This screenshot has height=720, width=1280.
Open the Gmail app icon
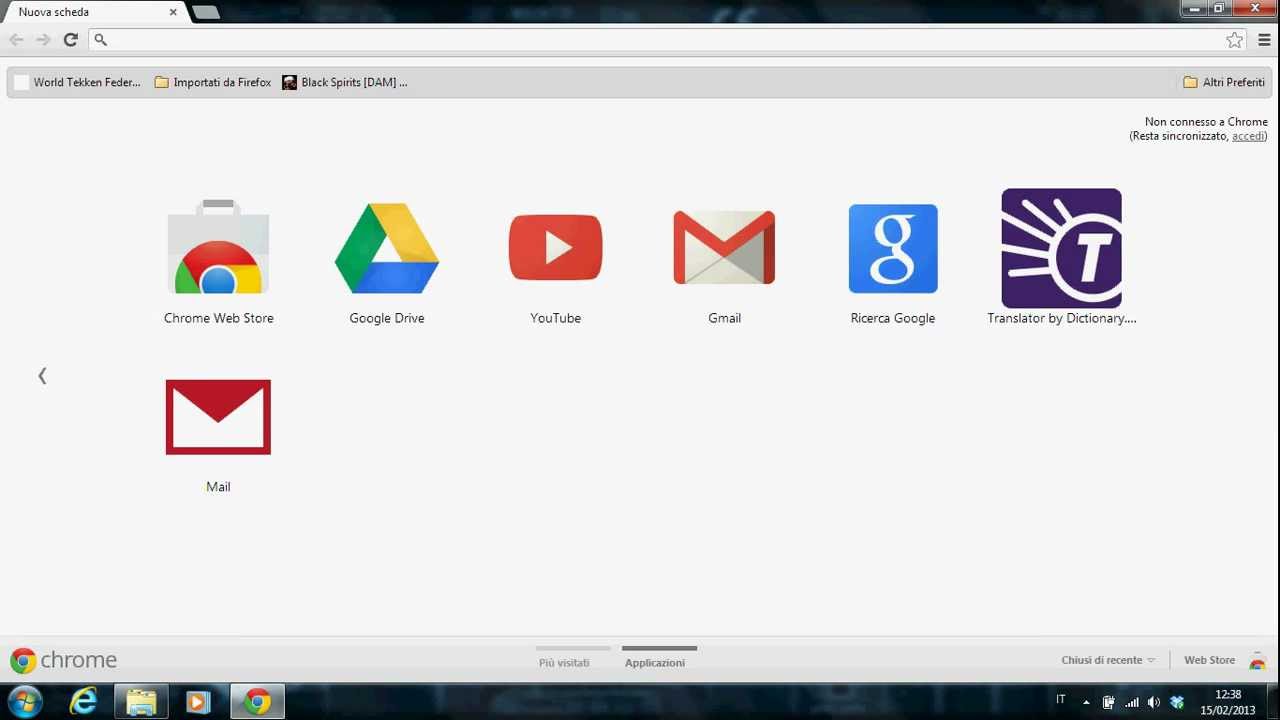(x=724, y=247)
